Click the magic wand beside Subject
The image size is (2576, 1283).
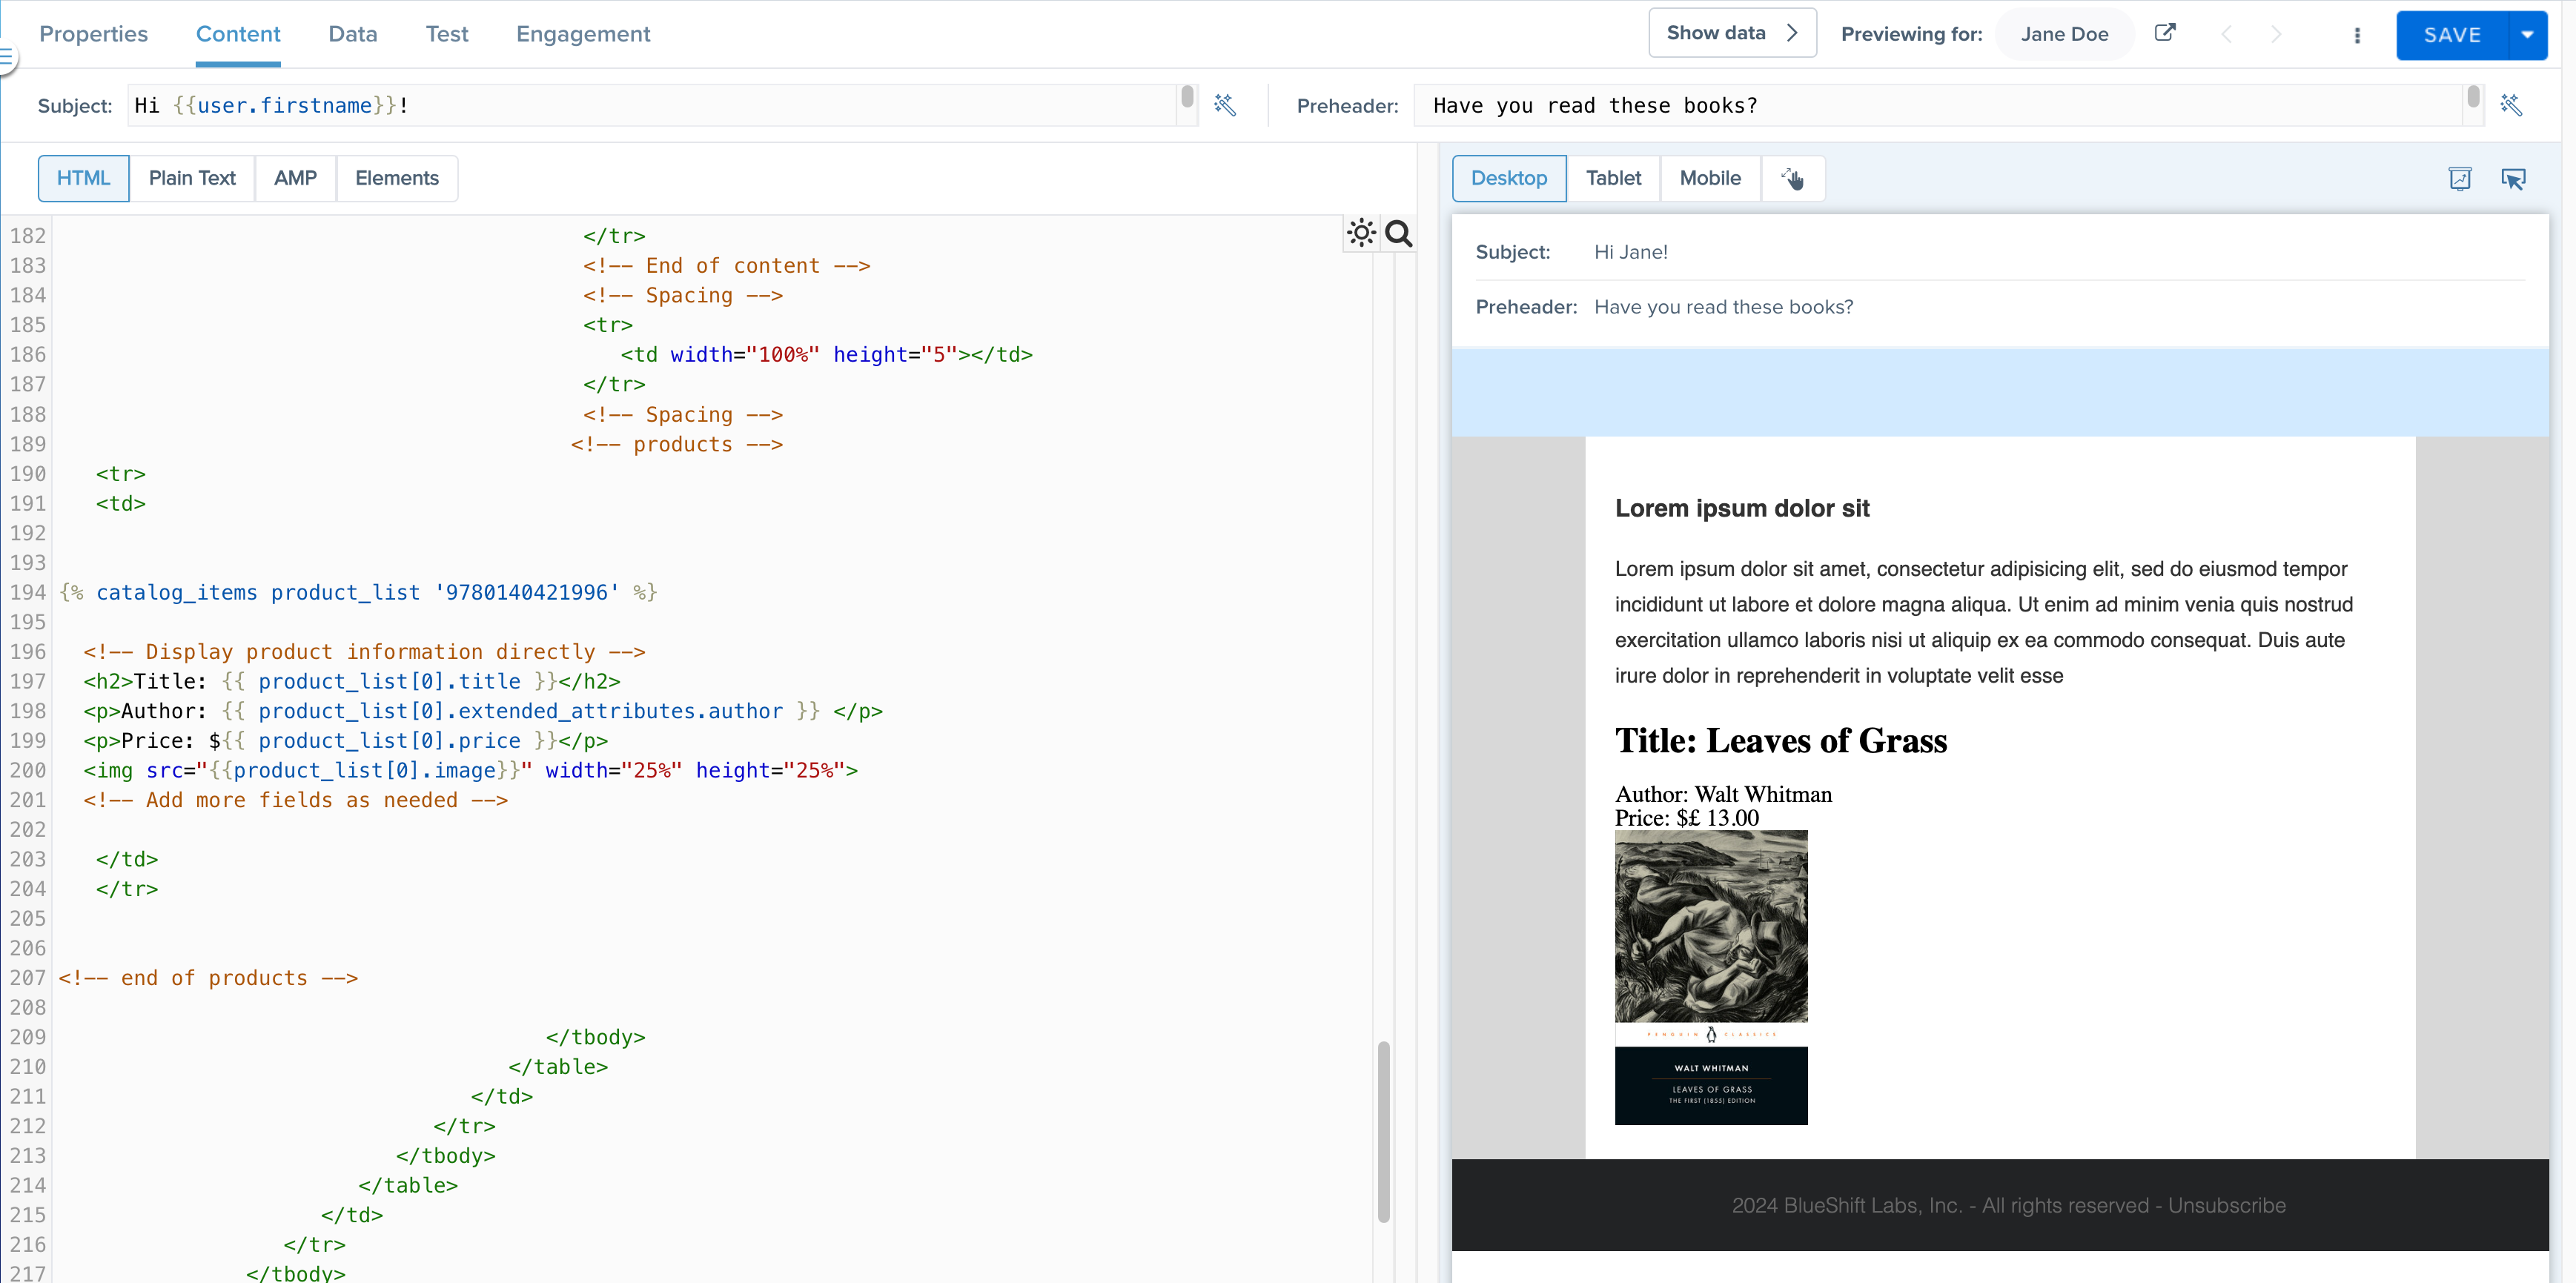coord(1225,105)
